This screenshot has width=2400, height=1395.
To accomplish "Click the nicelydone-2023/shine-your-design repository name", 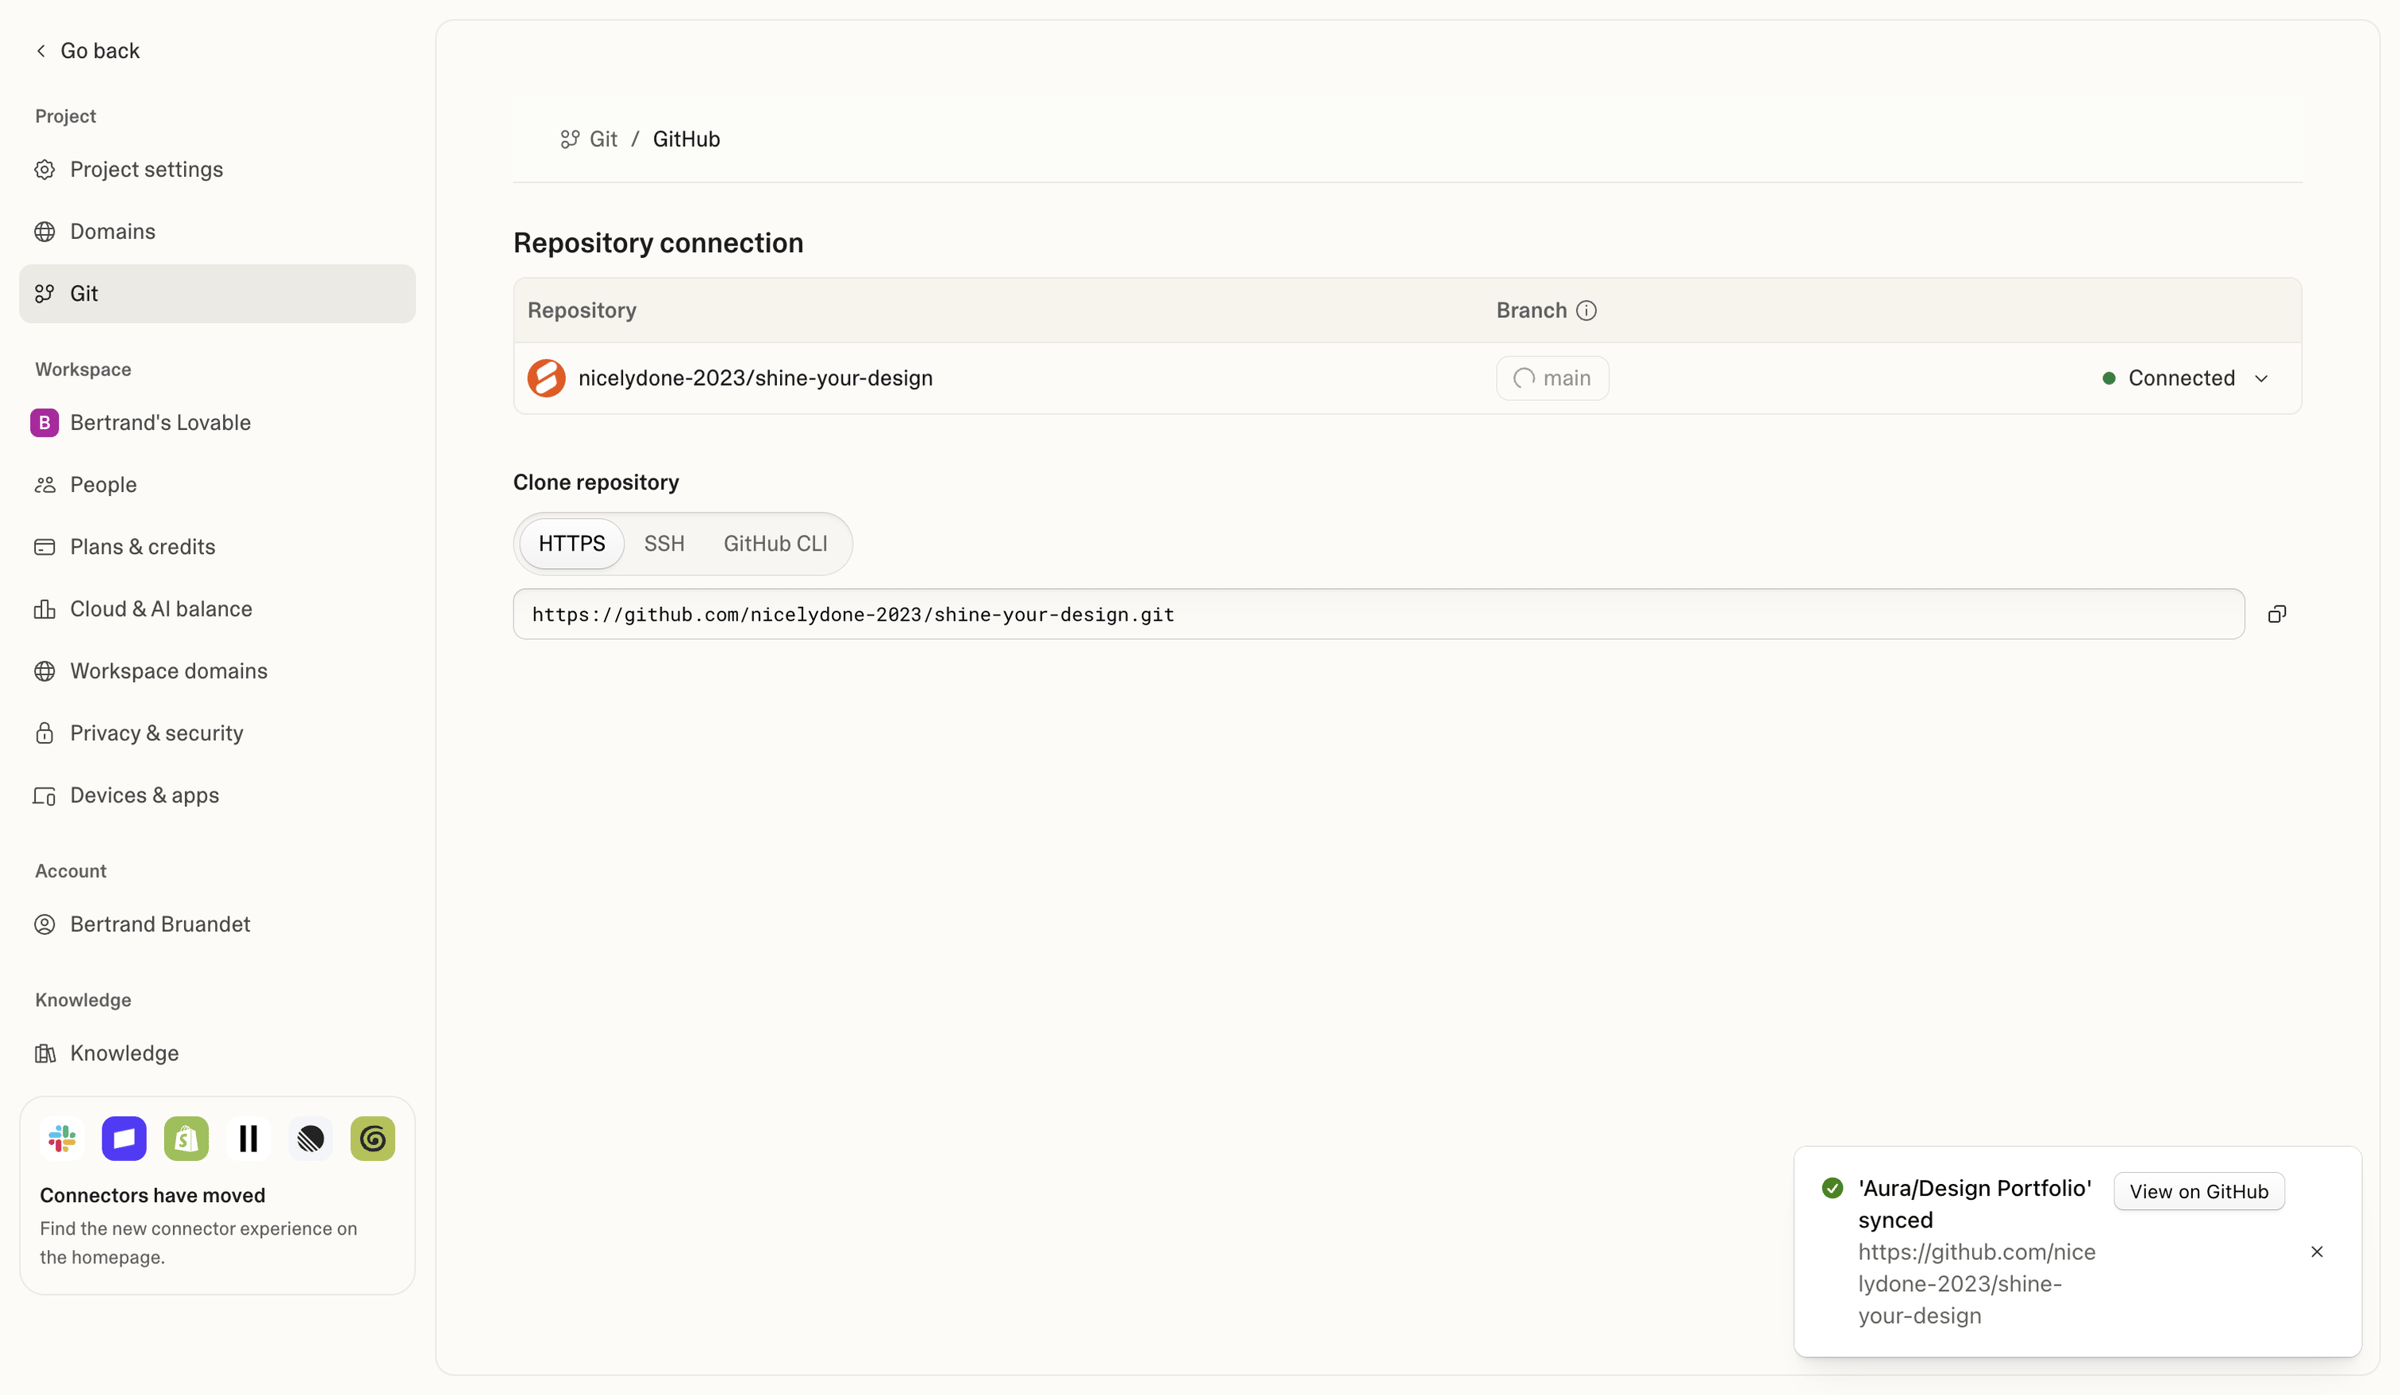I will [x=755, y=379].
